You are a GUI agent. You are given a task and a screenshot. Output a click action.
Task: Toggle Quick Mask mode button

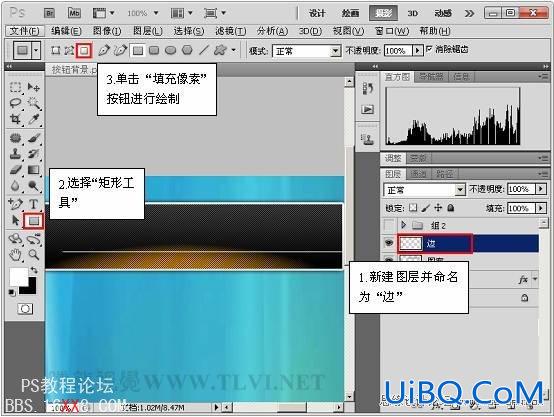tap(25, 309)
